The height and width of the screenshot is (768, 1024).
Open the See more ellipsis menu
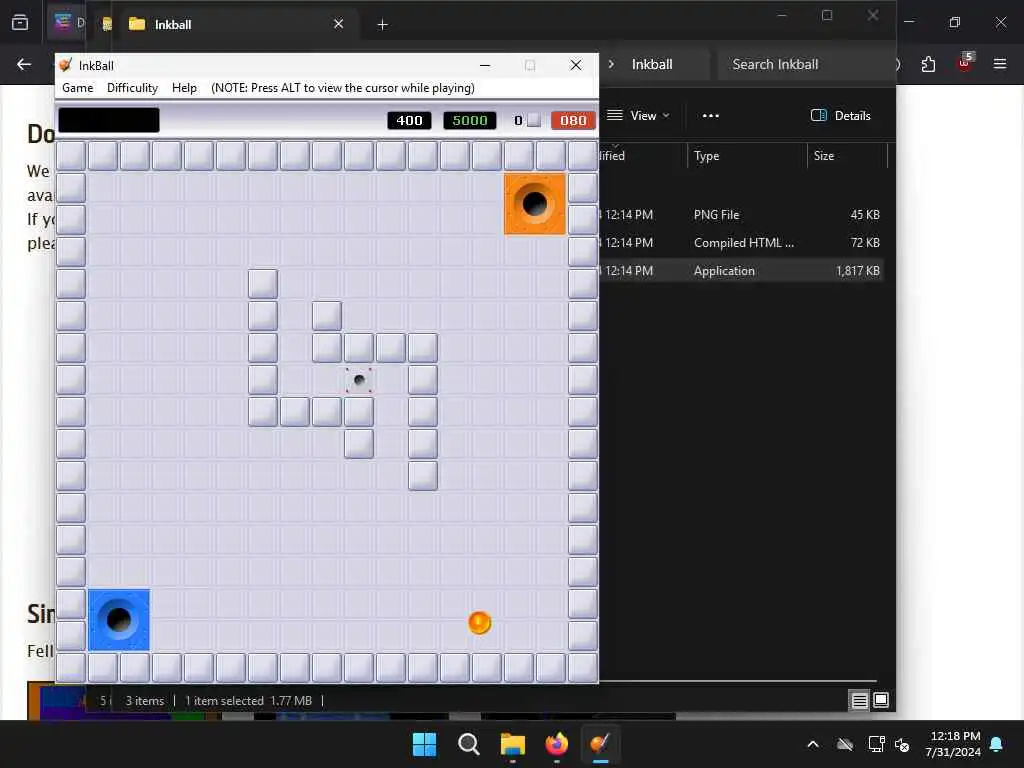coord(711,116)
